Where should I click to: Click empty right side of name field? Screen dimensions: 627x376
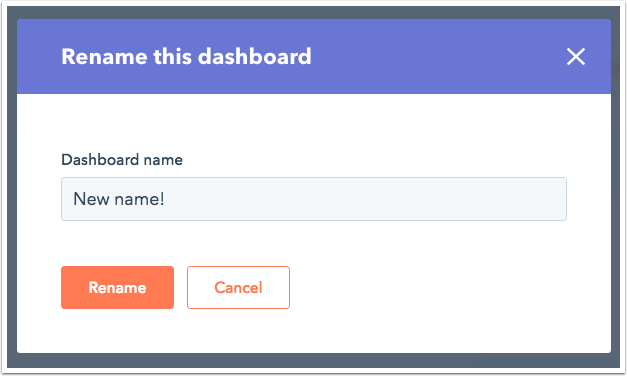click(x=400, y=199)
